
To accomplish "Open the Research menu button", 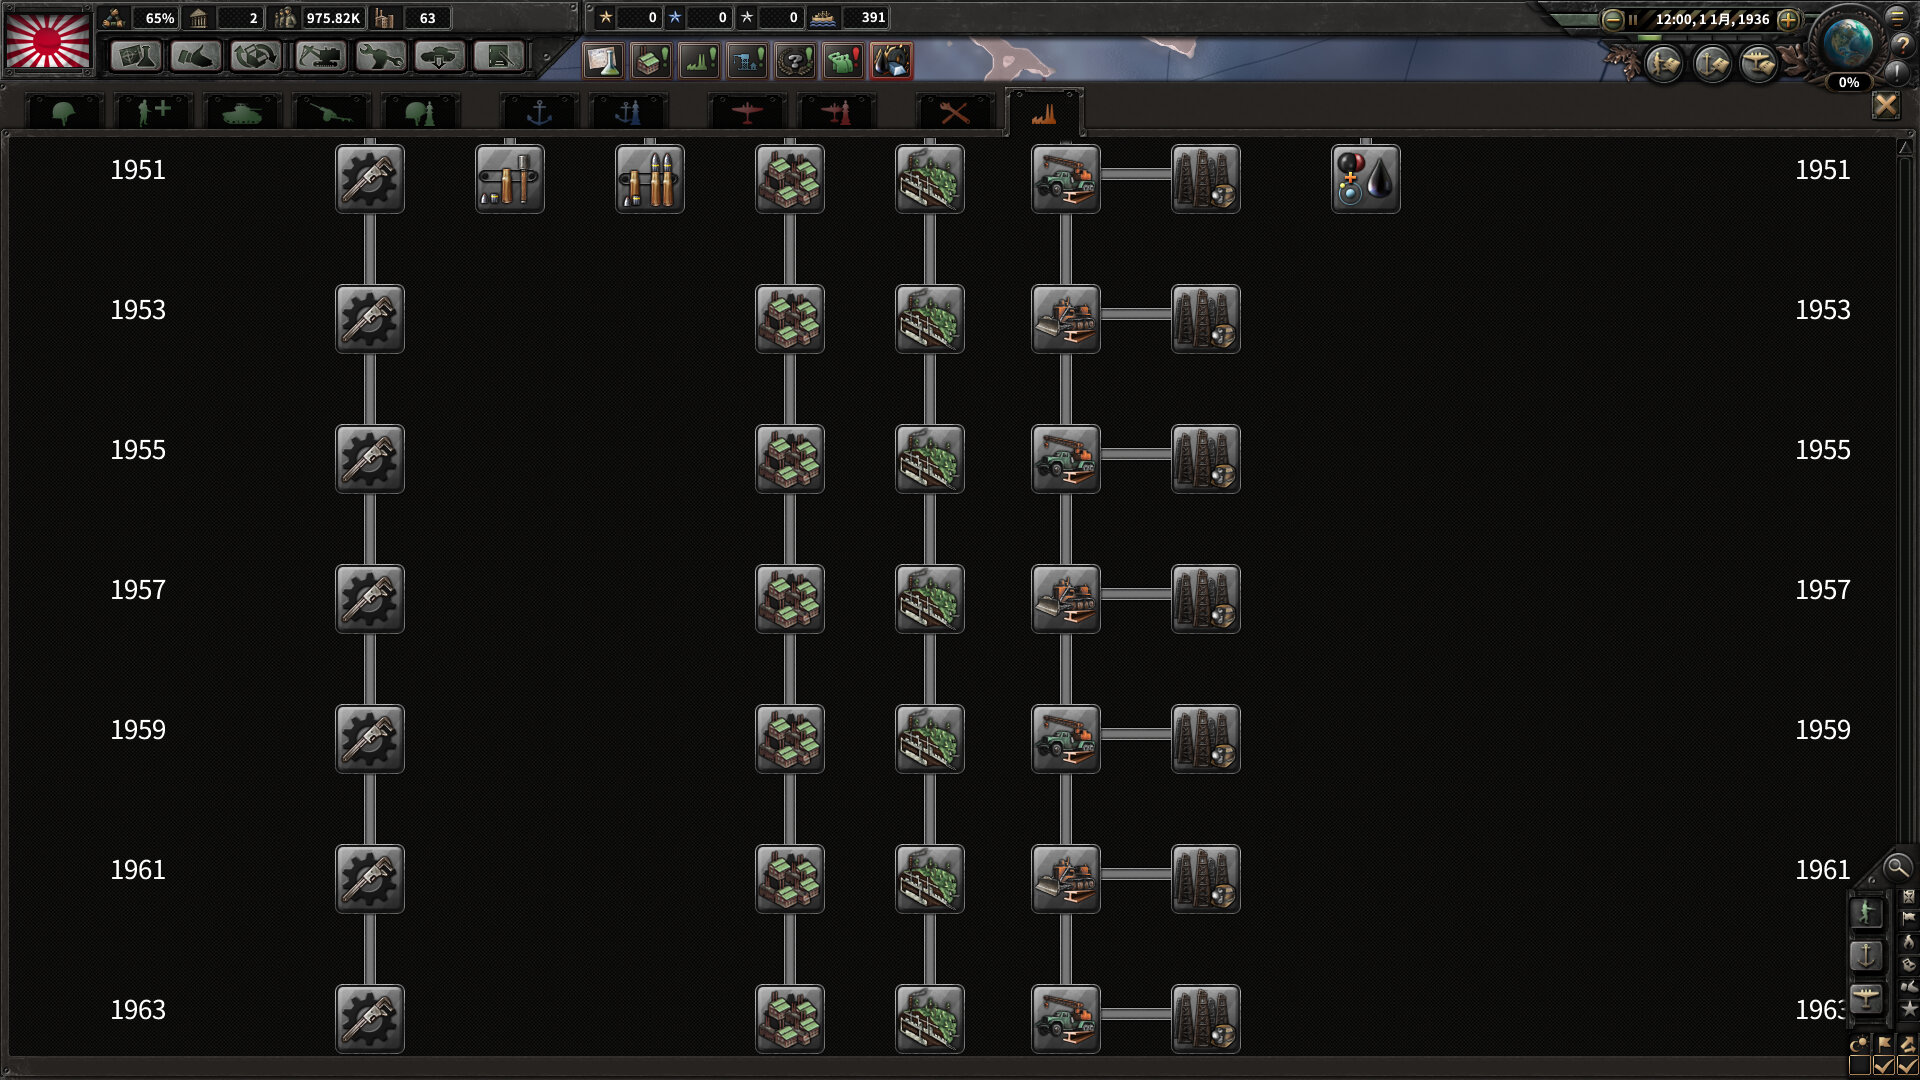I will (x=135, y=57).
